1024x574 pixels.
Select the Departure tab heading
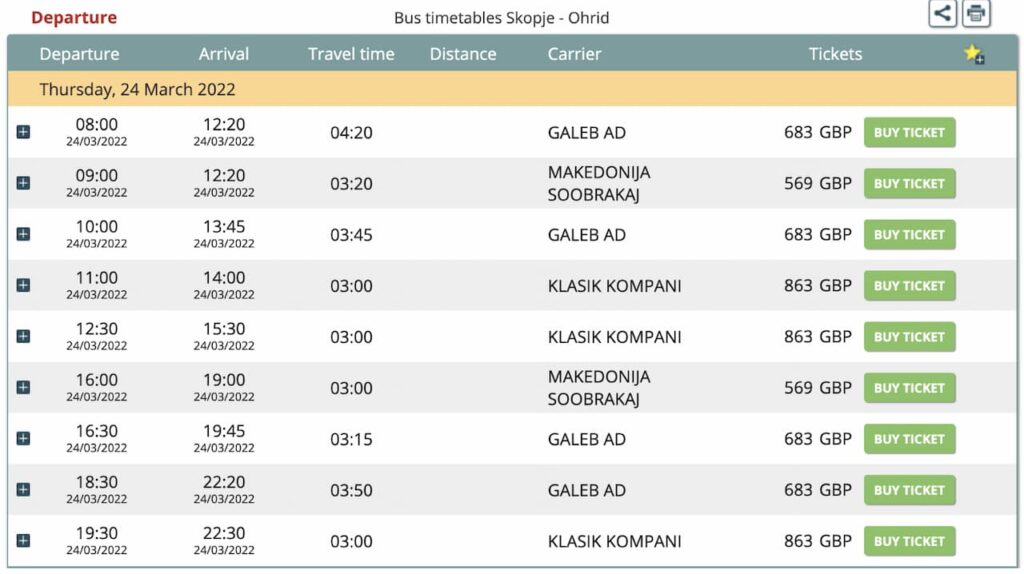[x=74, y=18]
